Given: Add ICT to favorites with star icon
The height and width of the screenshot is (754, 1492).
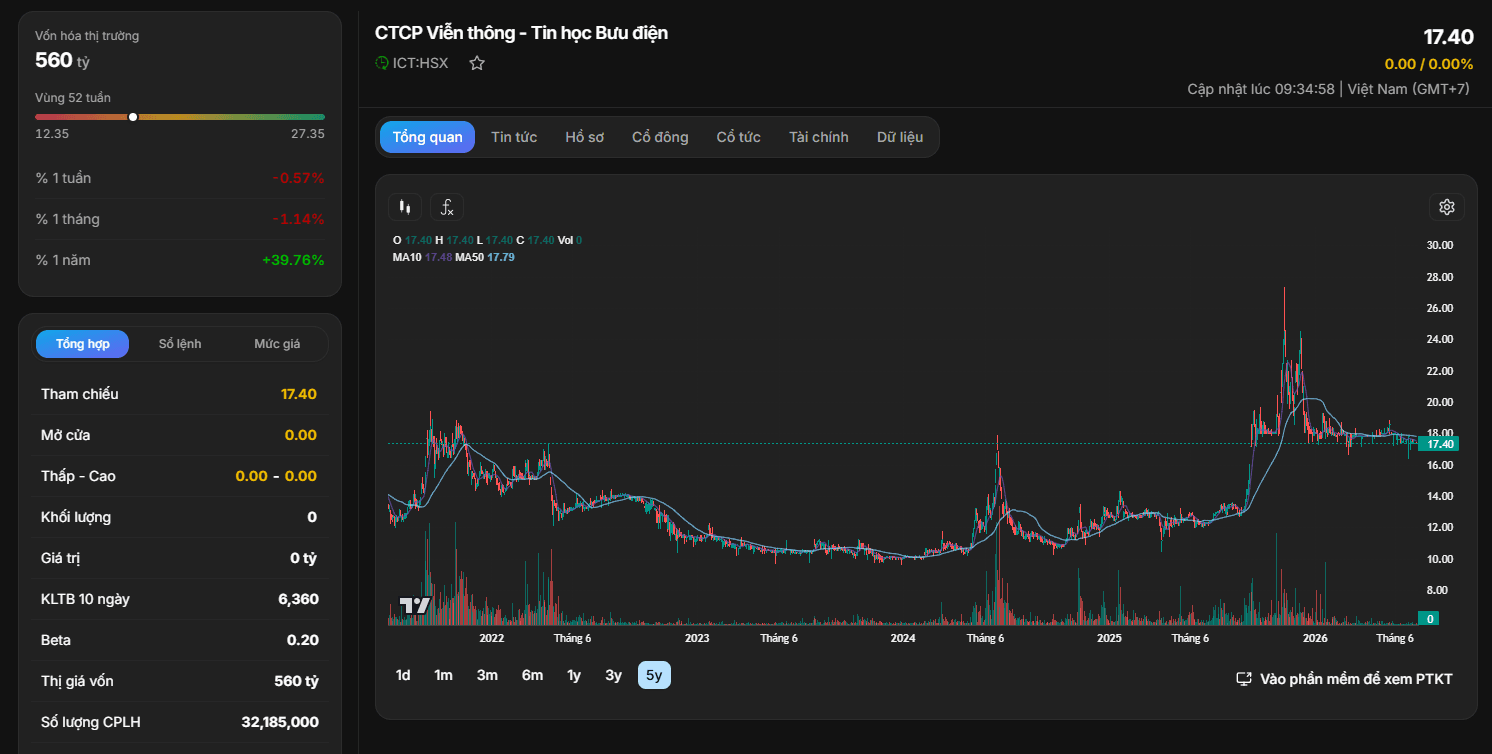Looking at the screenshot, I should pos(477,63).
